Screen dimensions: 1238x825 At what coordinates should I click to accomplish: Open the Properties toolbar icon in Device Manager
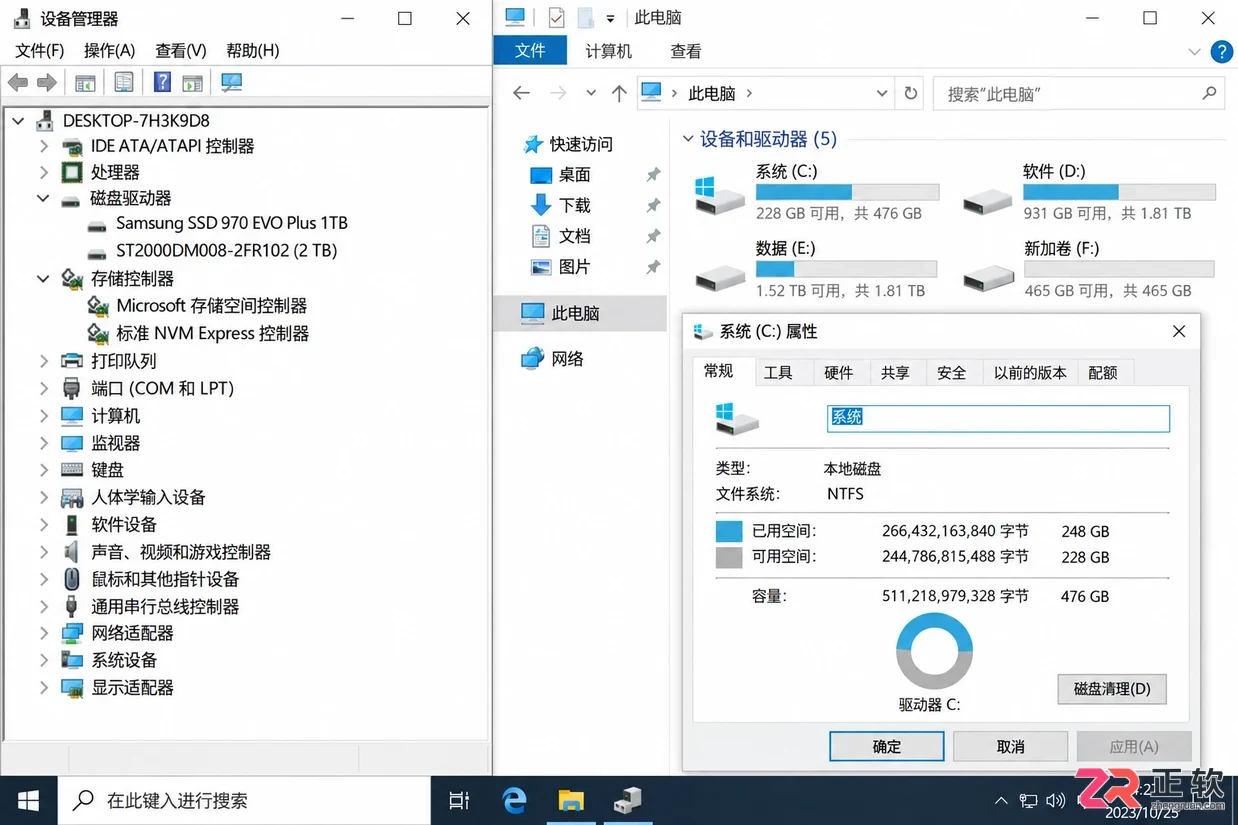[x=124, y=83]
